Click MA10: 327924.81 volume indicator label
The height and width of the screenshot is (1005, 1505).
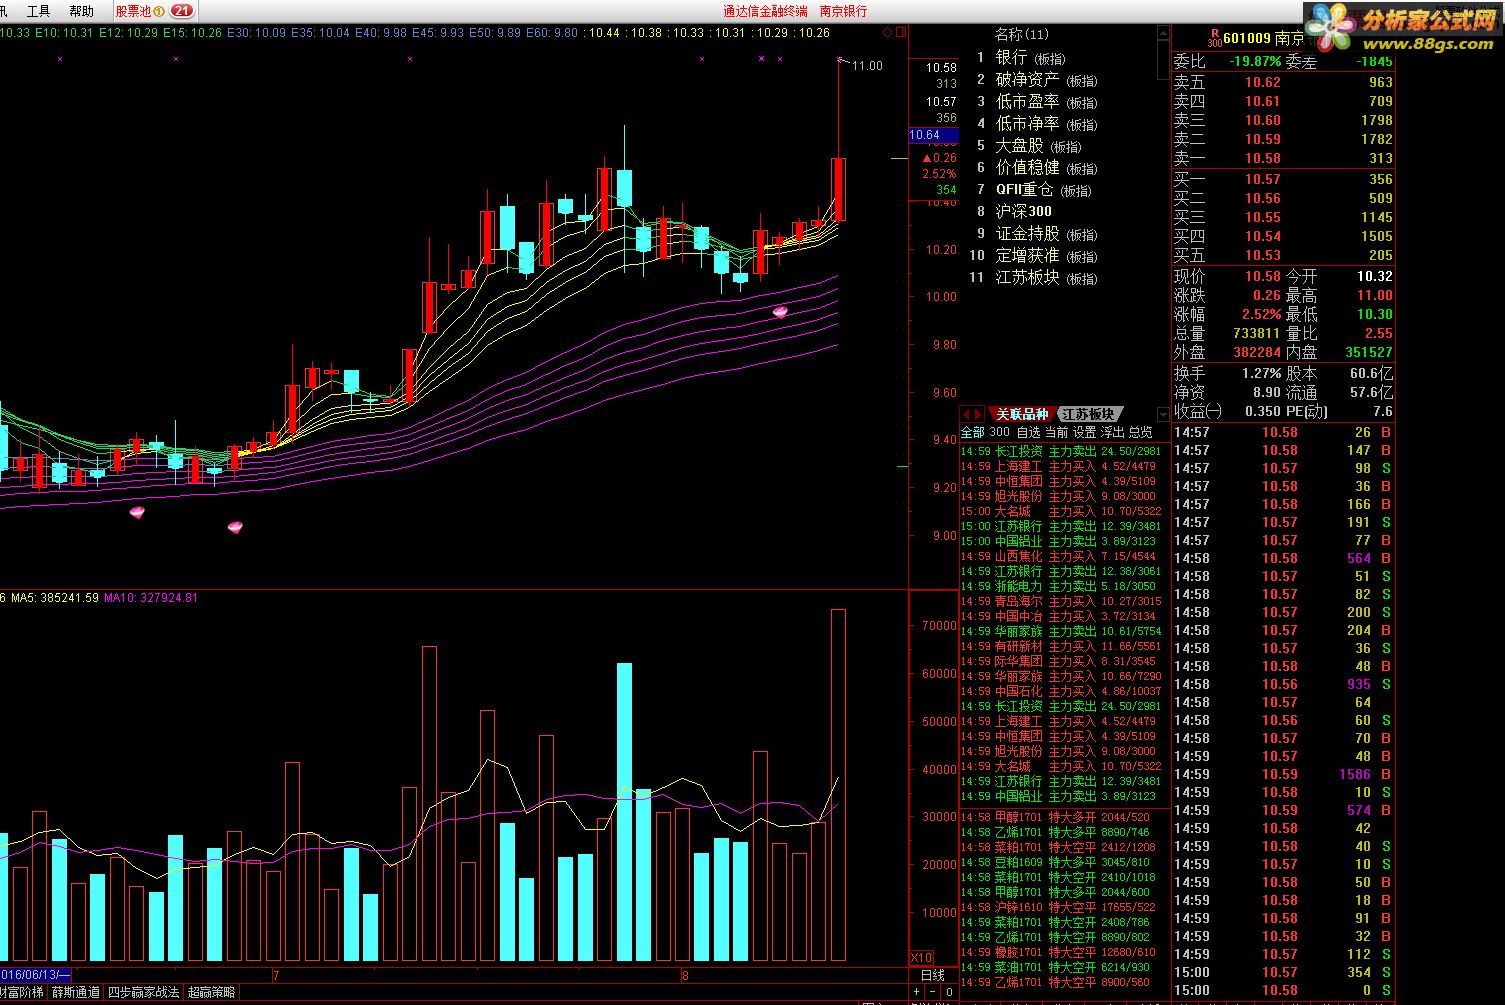tap(151, 598)
